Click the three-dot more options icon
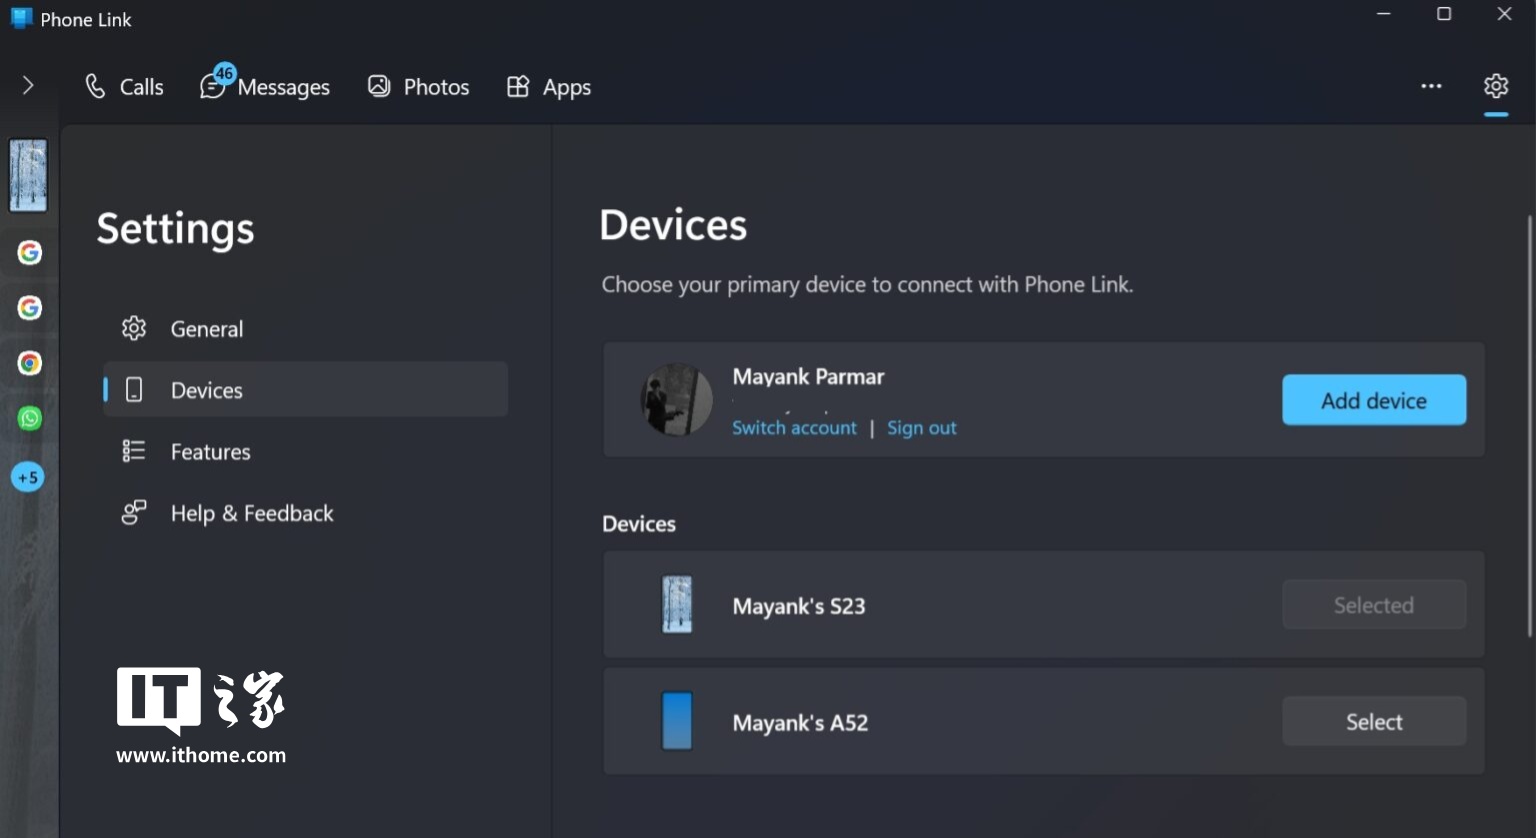The image size is (1536, 838). (1431, 86)
